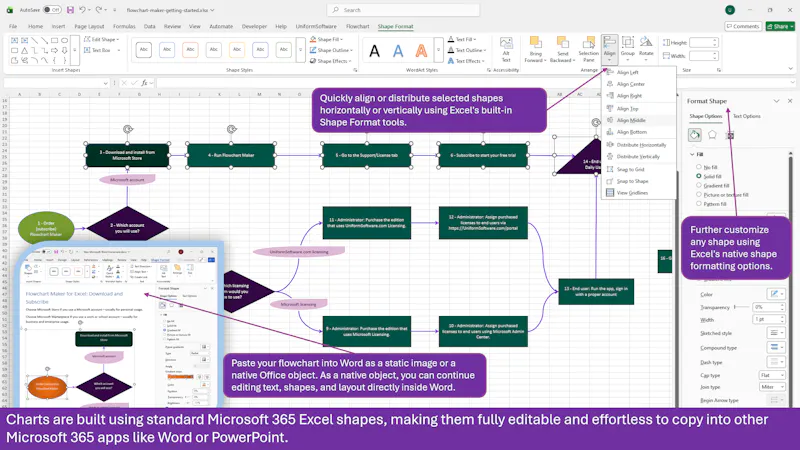Click the Redo arrow in title bar

tap(98, 10)
